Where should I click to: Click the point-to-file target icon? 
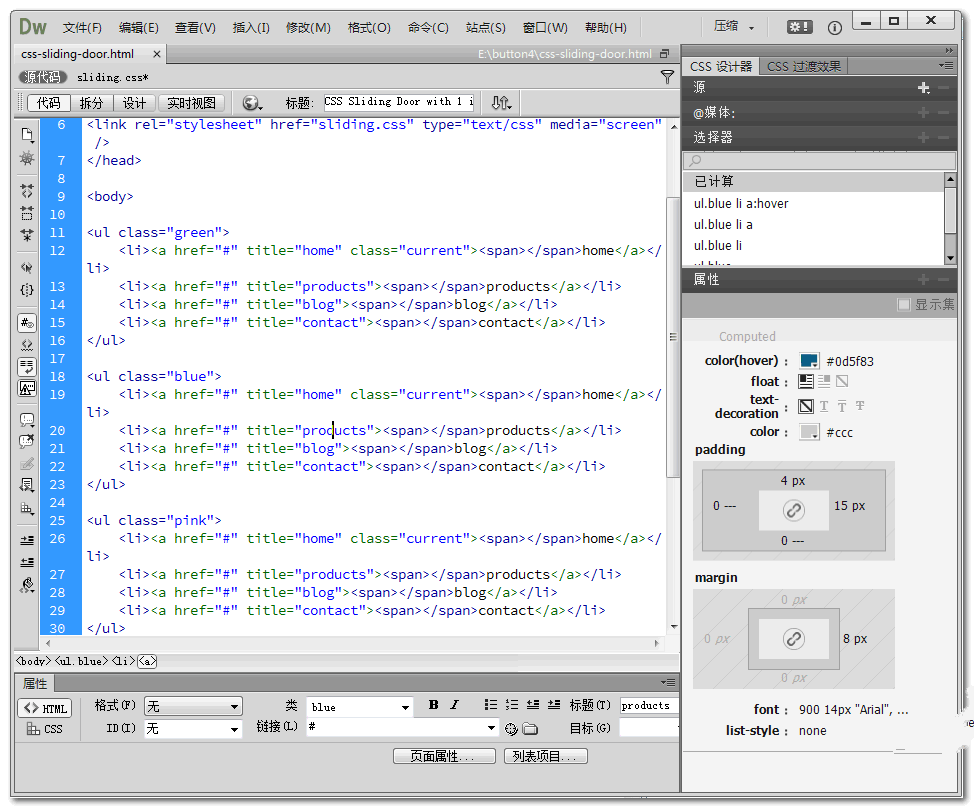[511, 729]
